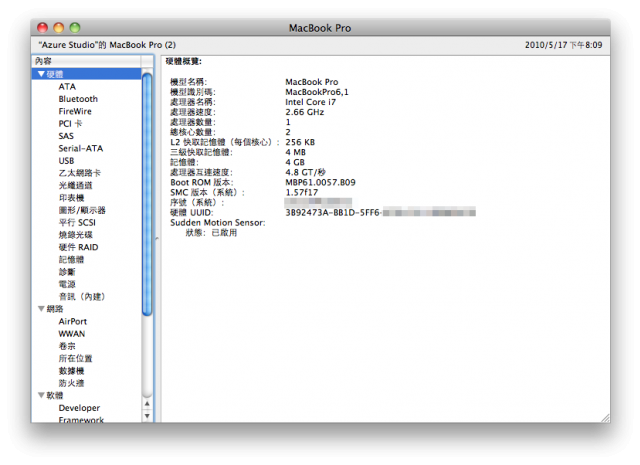Click the 4 GB memory value
Viewport: 640px width, 465px height.
pyautogui.click(x=295, y=162)
